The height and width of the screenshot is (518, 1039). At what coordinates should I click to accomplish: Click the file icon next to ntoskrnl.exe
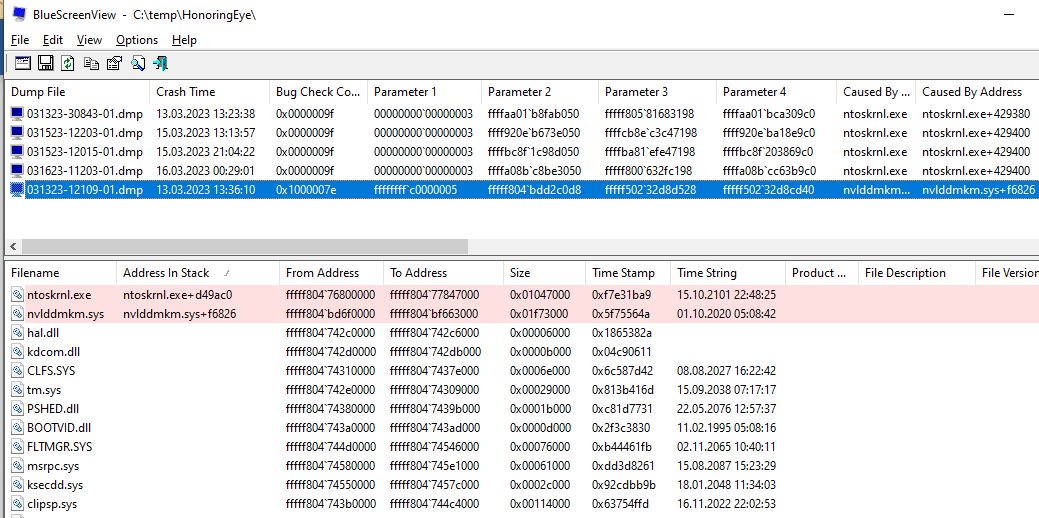17,295
